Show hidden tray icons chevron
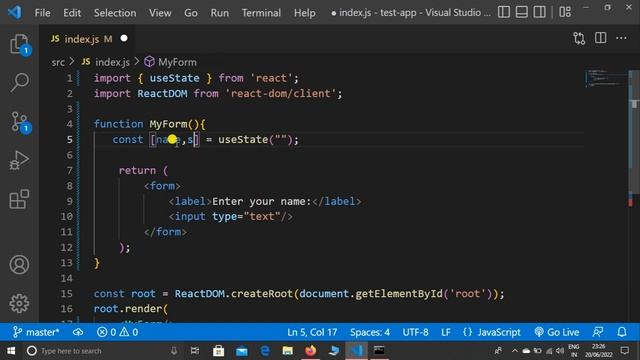This screenshot has width=640, height=360. point(514,351)
